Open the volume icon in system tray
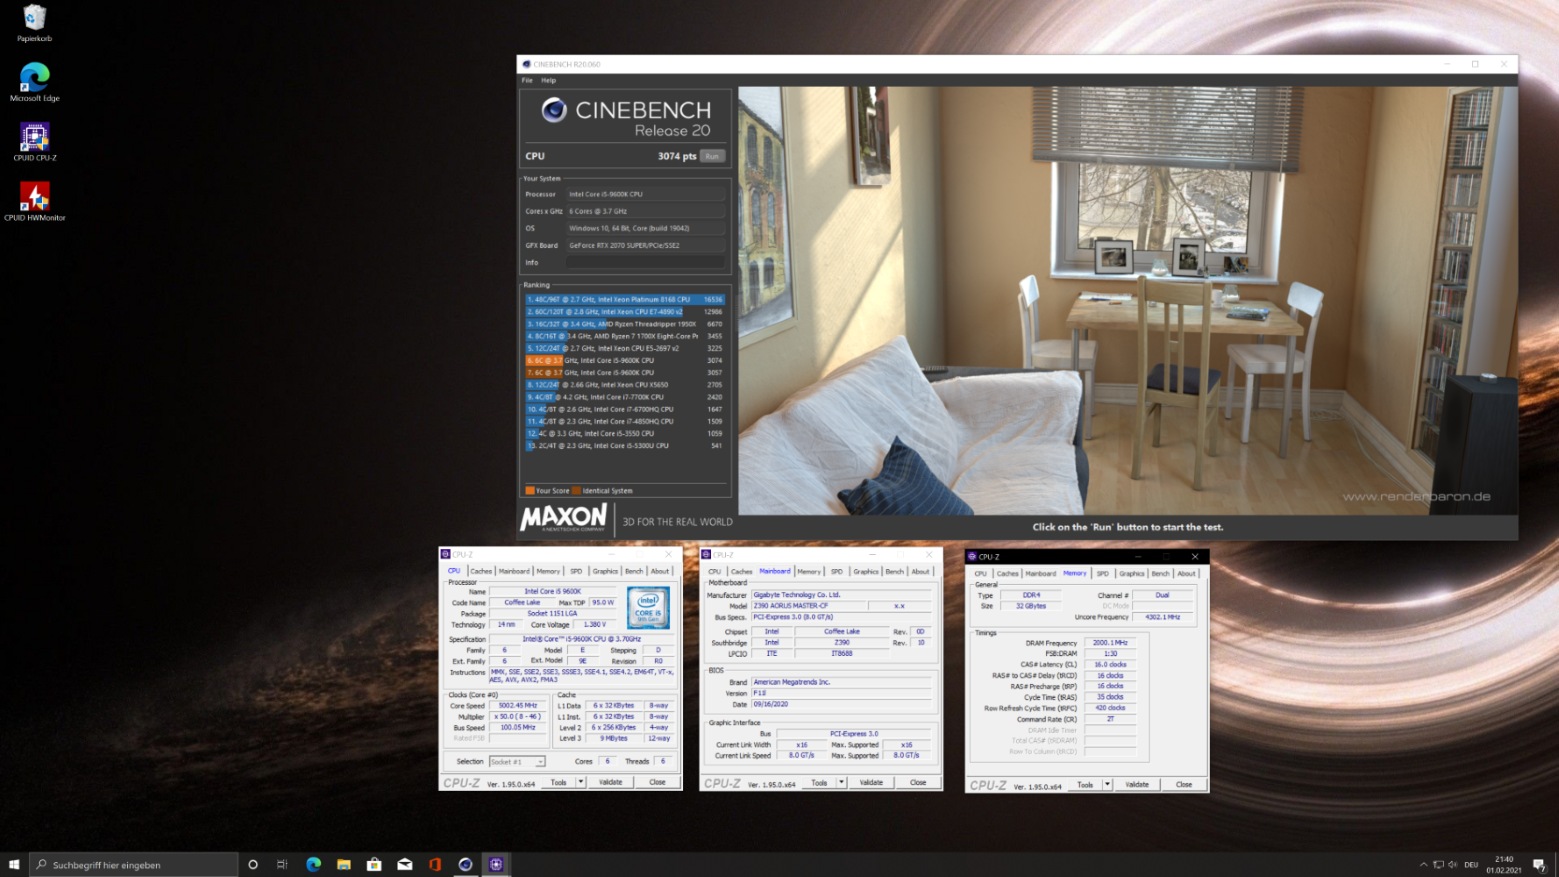The width and height of the screenshot is (1559, 877). click(x=1453, y=864)
